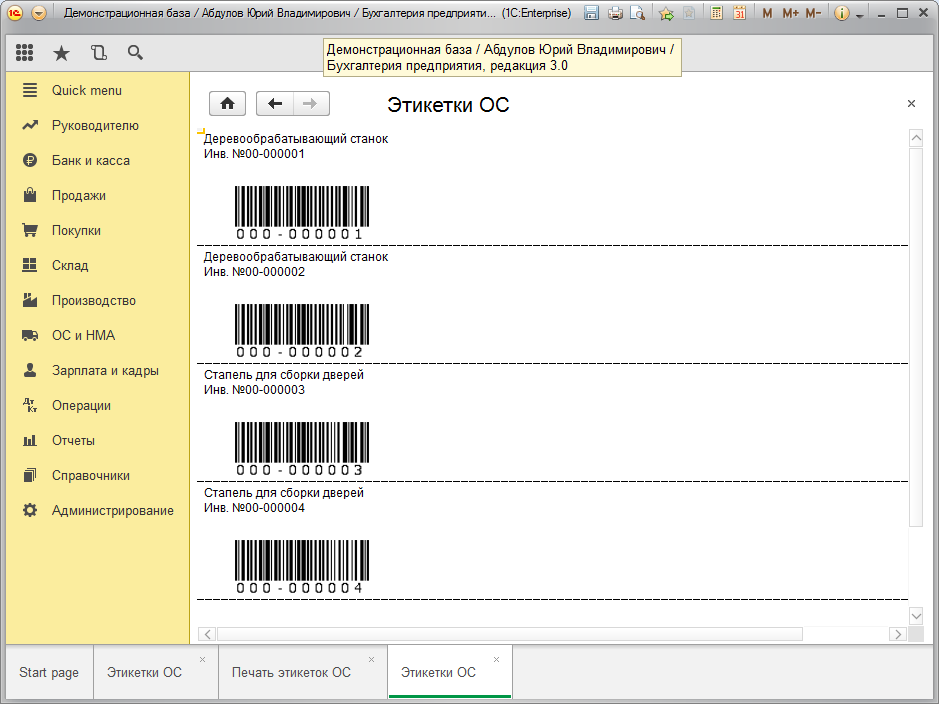Click horizontal scrollbar right arrow
Image resolution: width=939 pixels, height=704 pixels.
(897, 634)
